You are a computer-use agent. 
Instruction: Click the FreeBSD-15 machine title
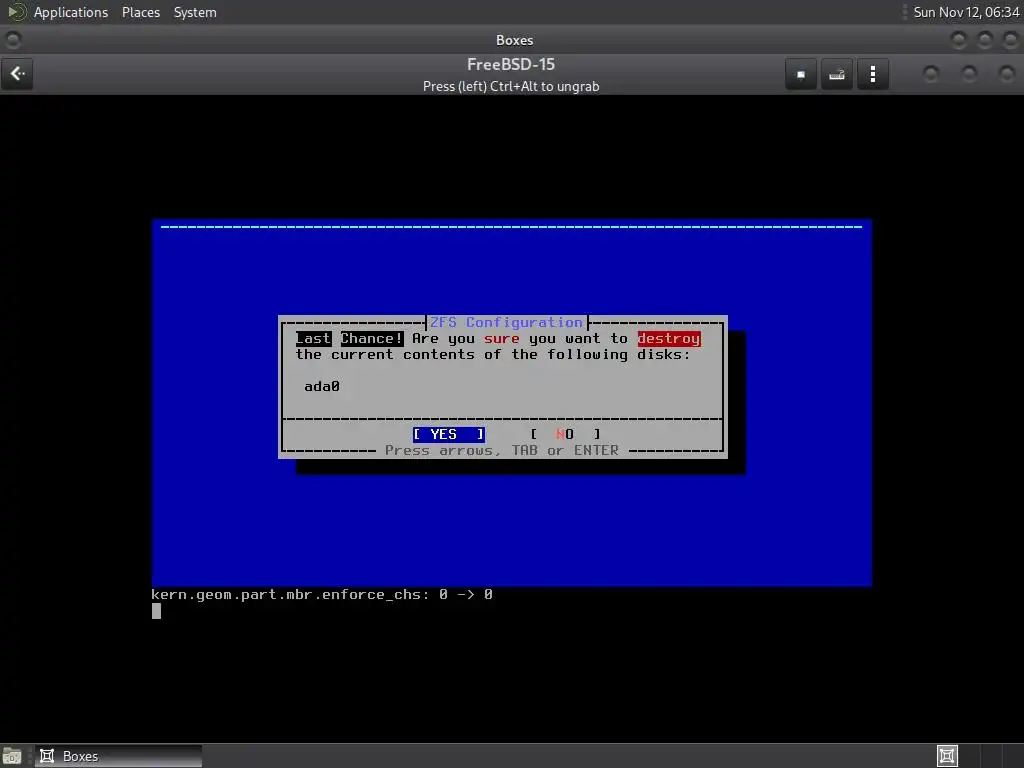pyautogui.click(x=511, y=65)
